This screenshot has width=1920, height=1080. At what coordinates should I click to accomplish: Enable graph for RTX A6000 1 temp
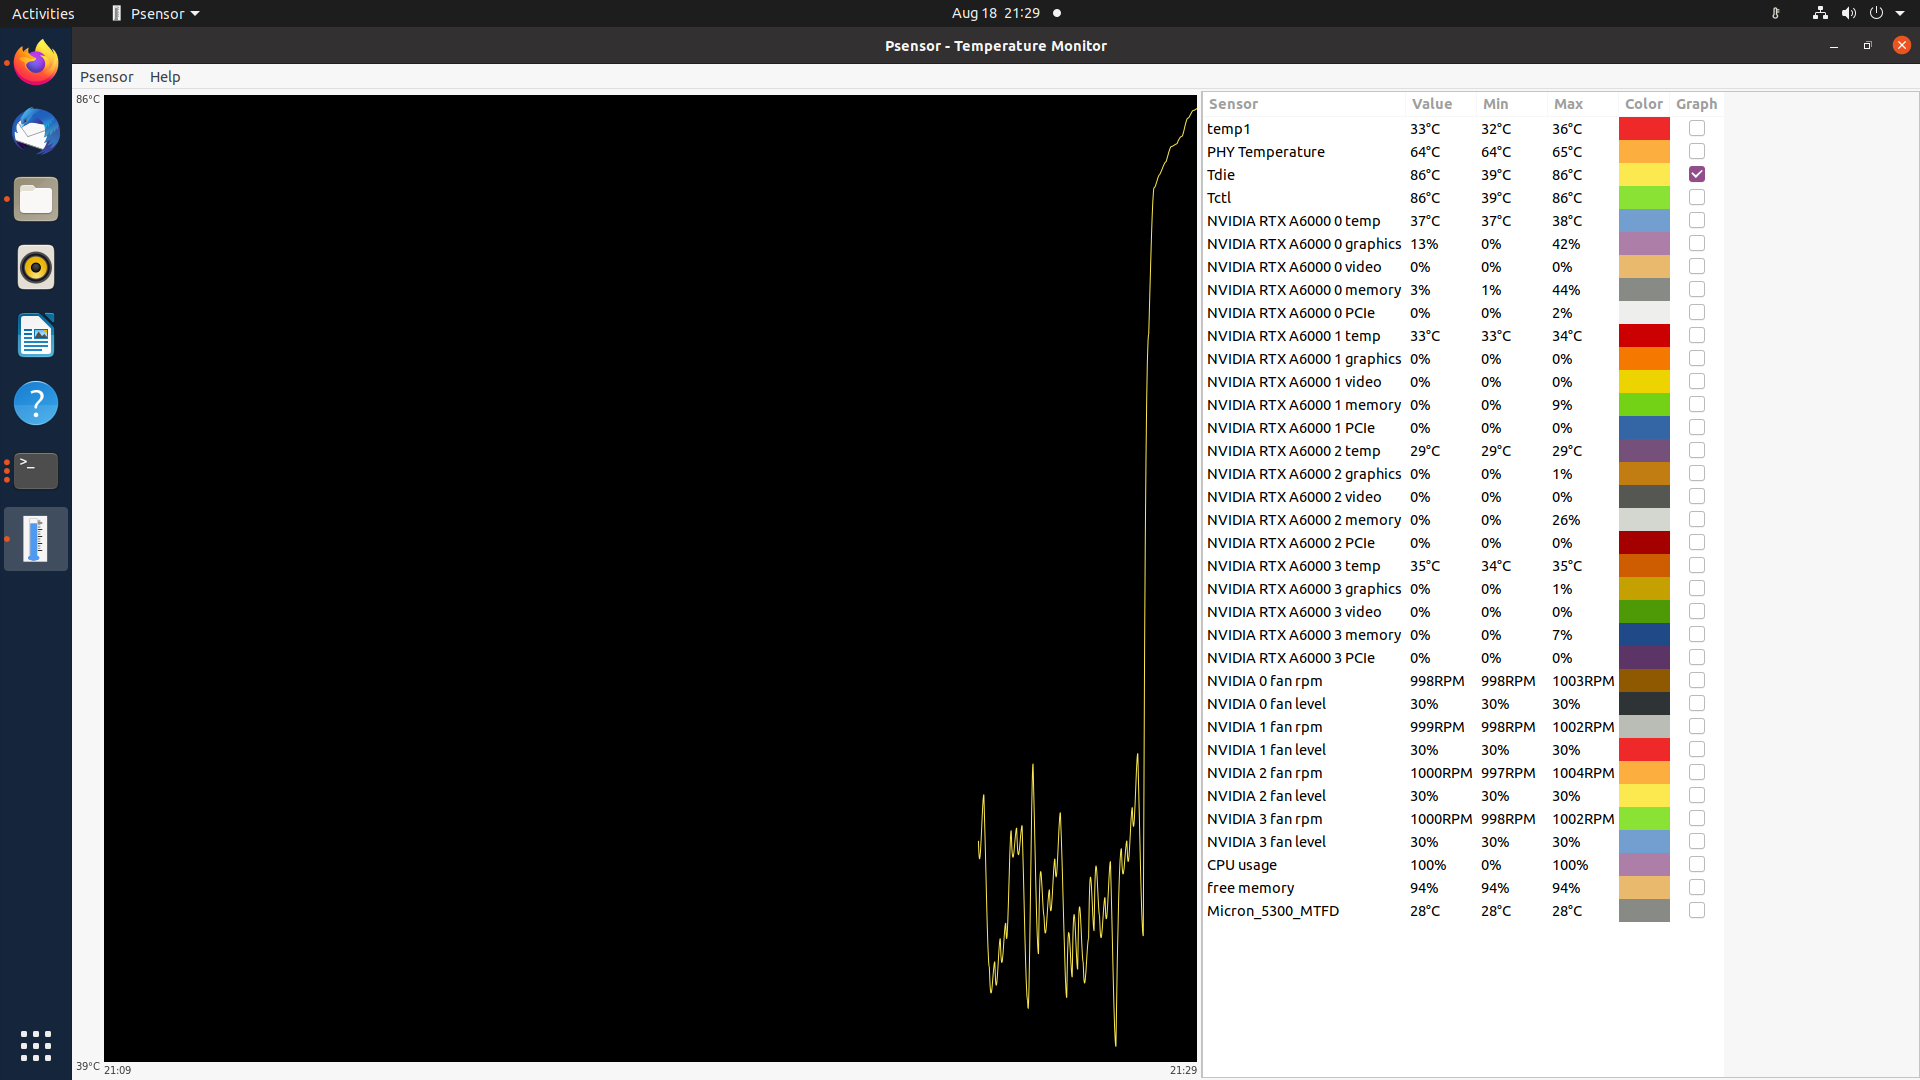[1697, 335]
